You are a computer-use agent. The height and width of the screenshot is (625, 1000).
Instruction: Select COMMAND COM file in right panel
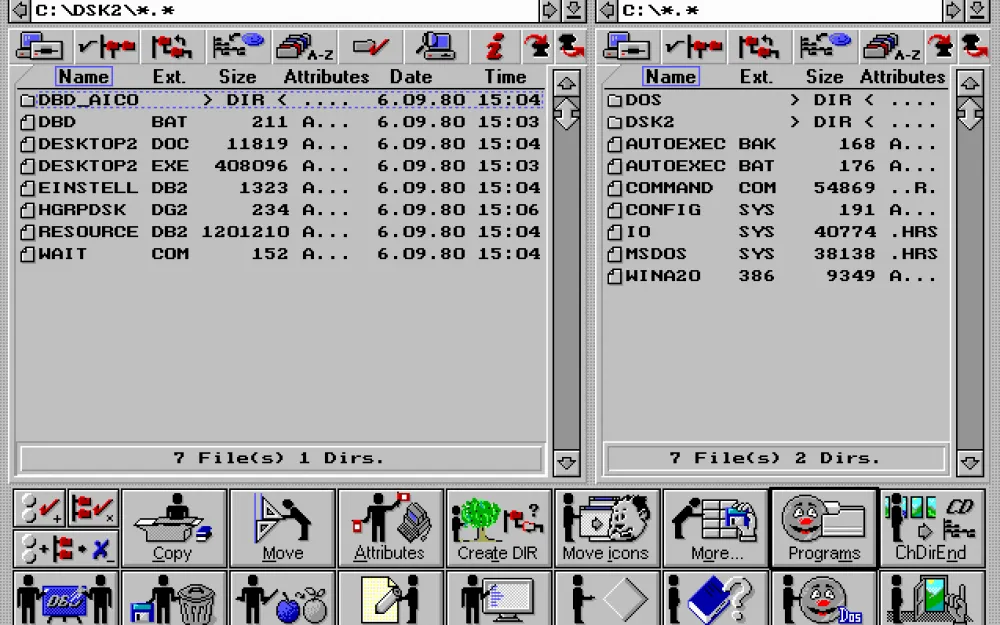point(775,188)
